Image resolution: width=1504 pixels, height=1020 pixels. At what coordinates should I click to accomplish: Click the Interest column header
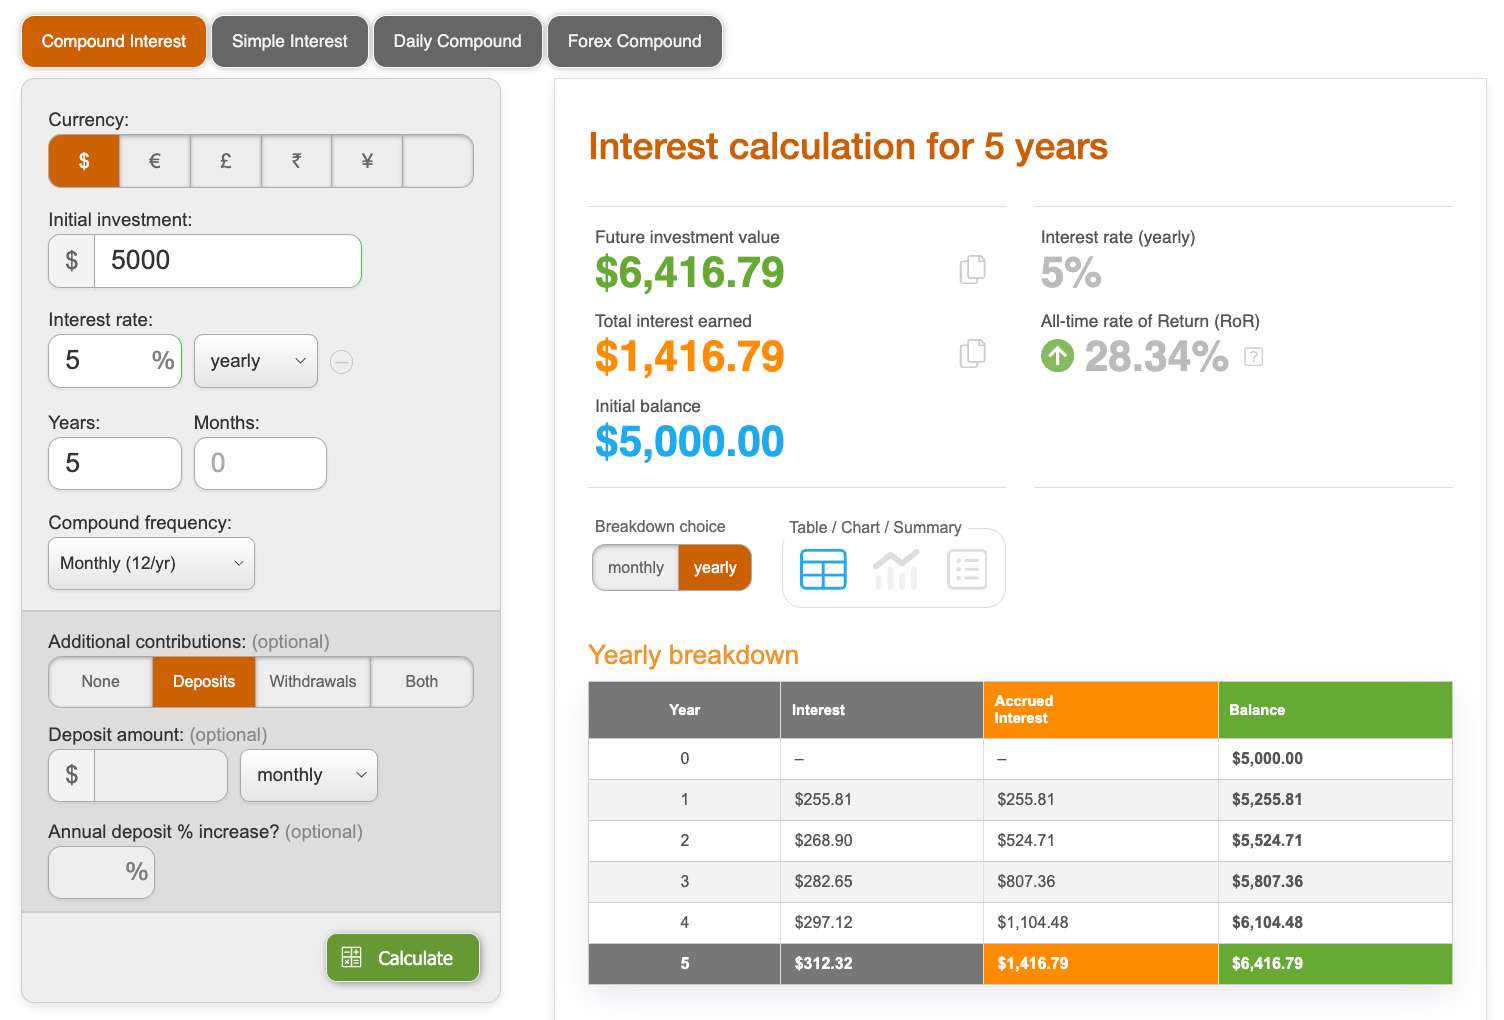pos(882,710)
